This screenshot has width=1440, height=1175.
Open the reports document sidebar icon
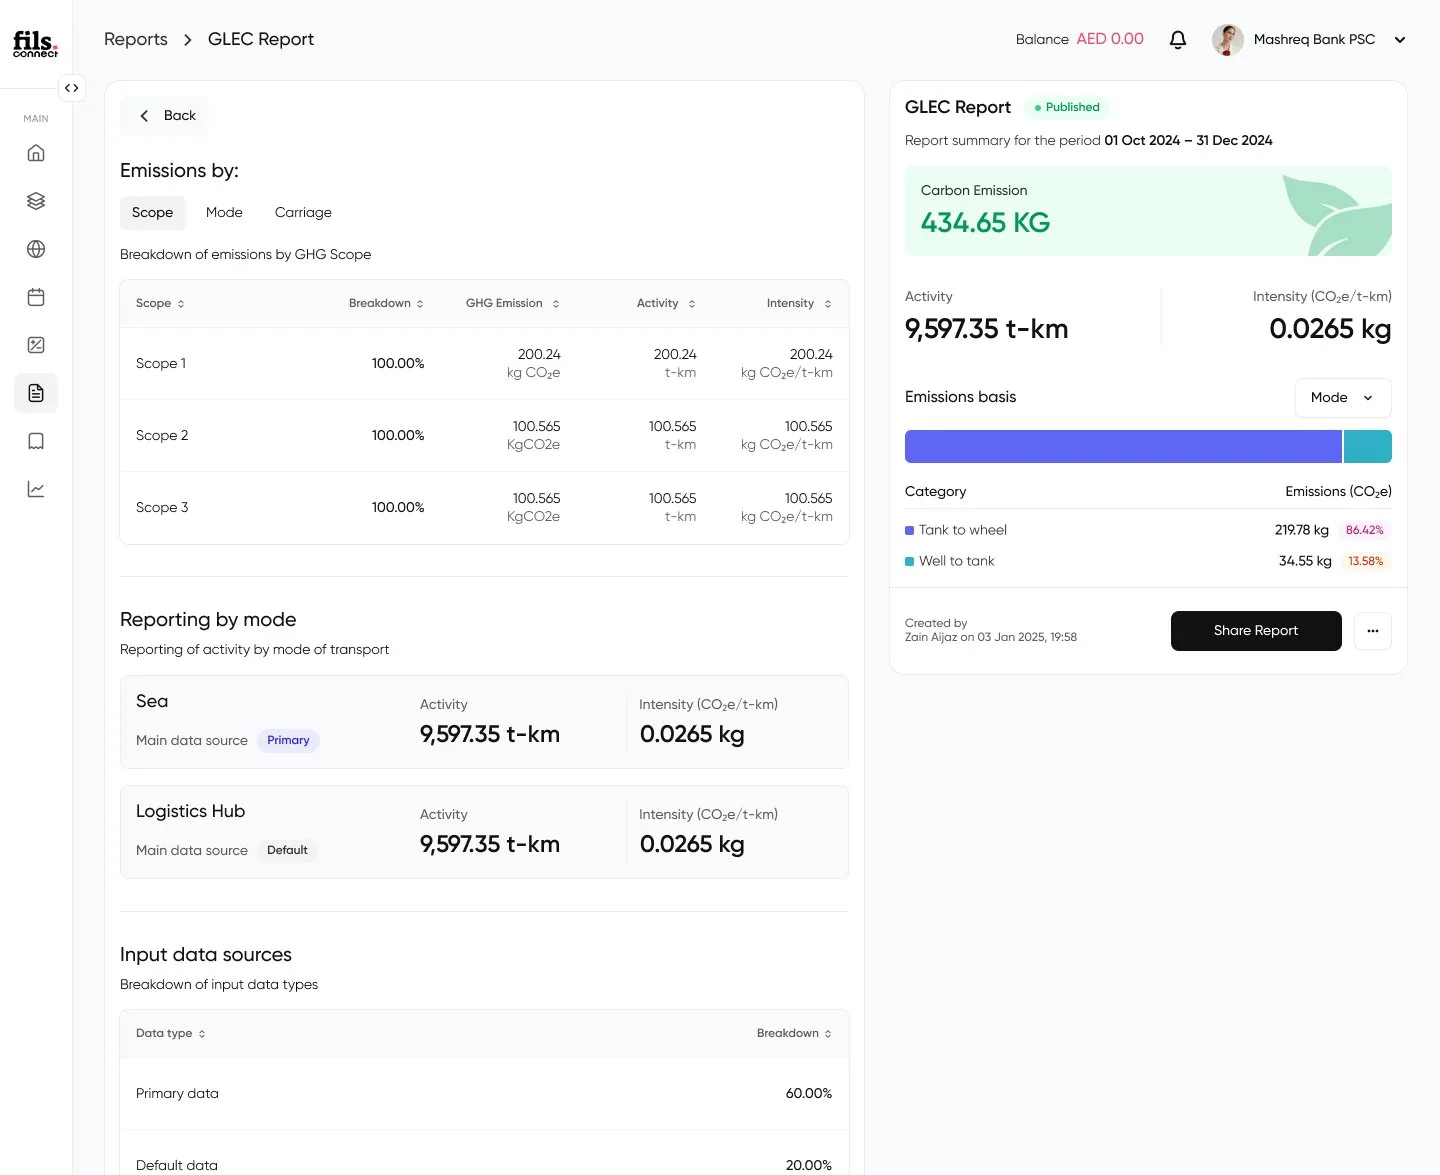click(36, 393)
